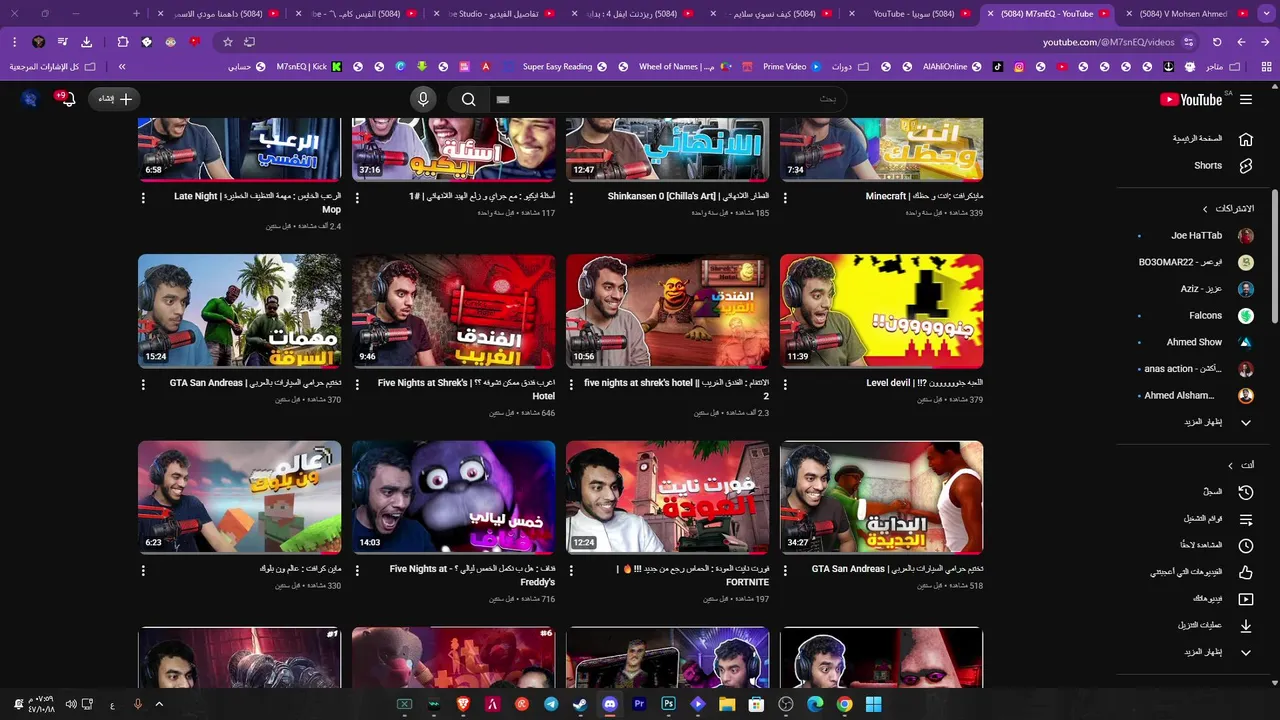Open the GTA San Andreas 34:27 thumbnail
This screenshot has height=720, width=1280.
pos(882,497)
